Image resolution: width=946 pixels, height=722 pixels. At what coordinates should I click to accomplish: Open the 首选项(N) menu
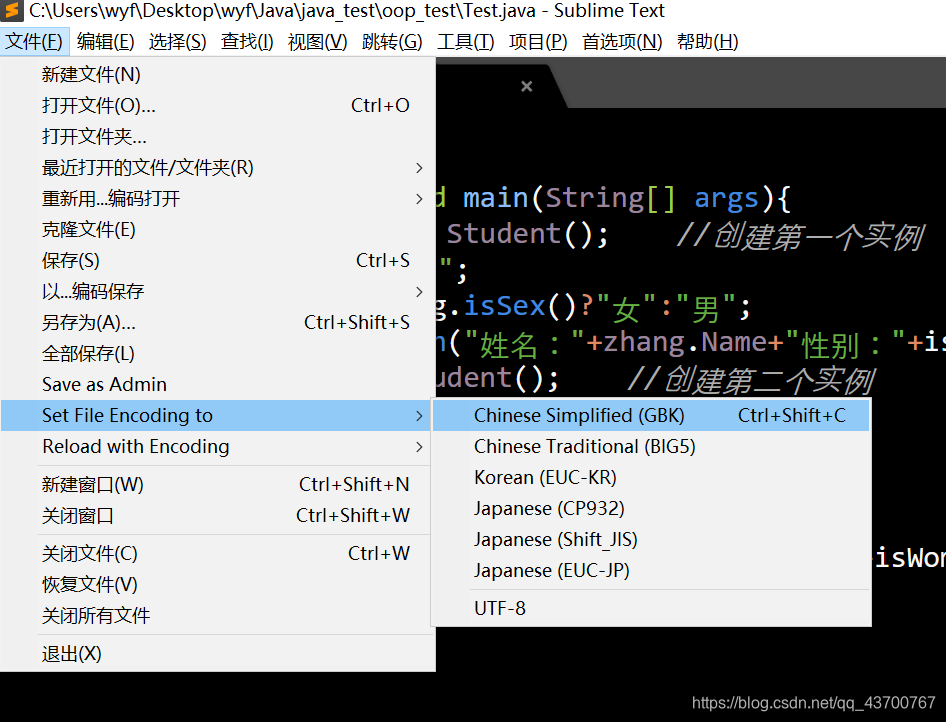pyautogui.click(x=622, y=42)
